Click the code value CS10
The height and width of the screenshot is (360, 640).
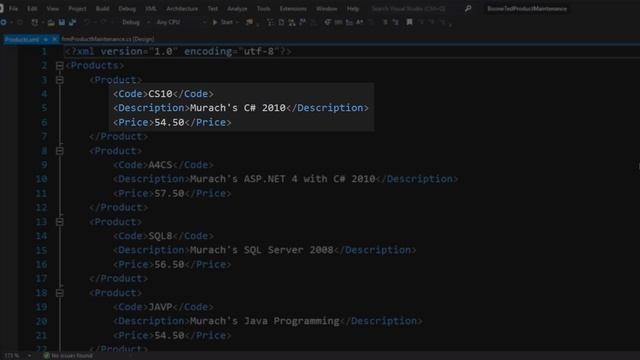point(160,94)
